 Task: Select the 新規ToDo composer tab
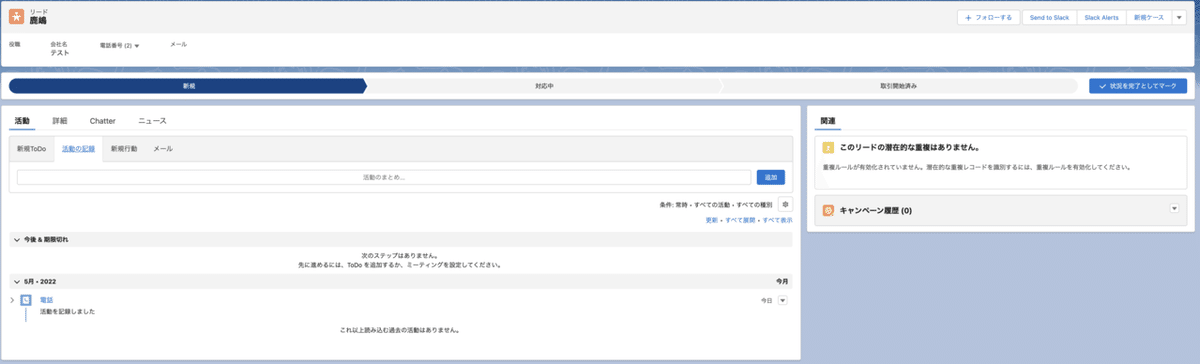pos(32,148)
